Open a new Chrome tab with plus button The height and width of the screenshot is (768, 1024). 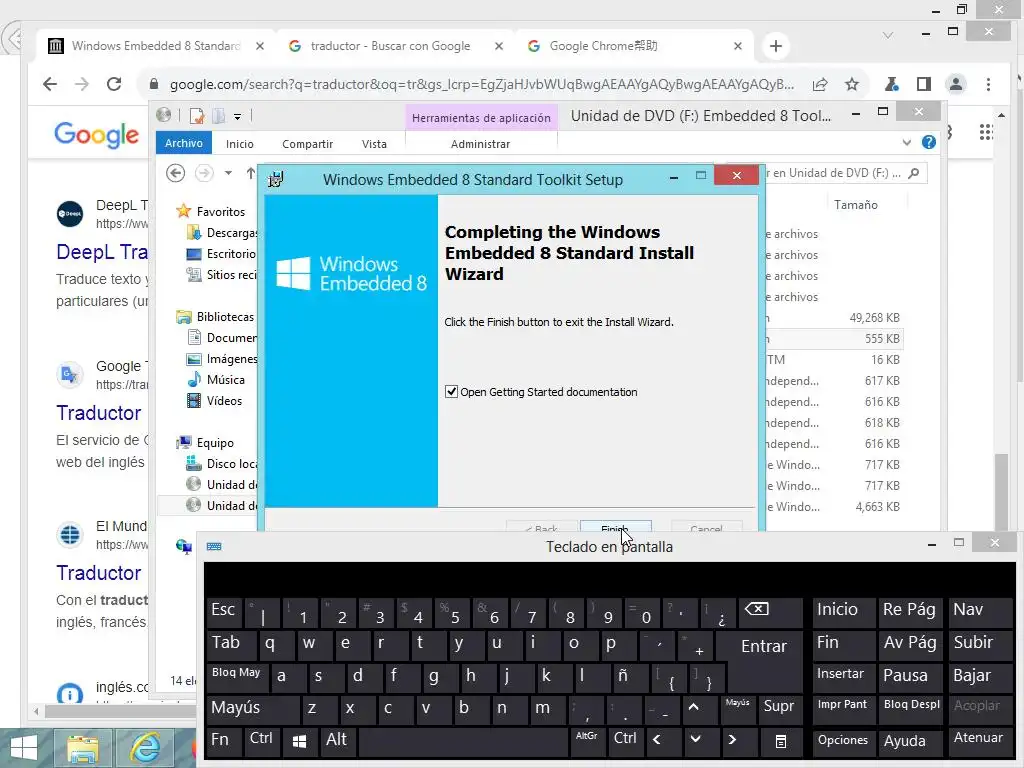click(x=776, y=46)
